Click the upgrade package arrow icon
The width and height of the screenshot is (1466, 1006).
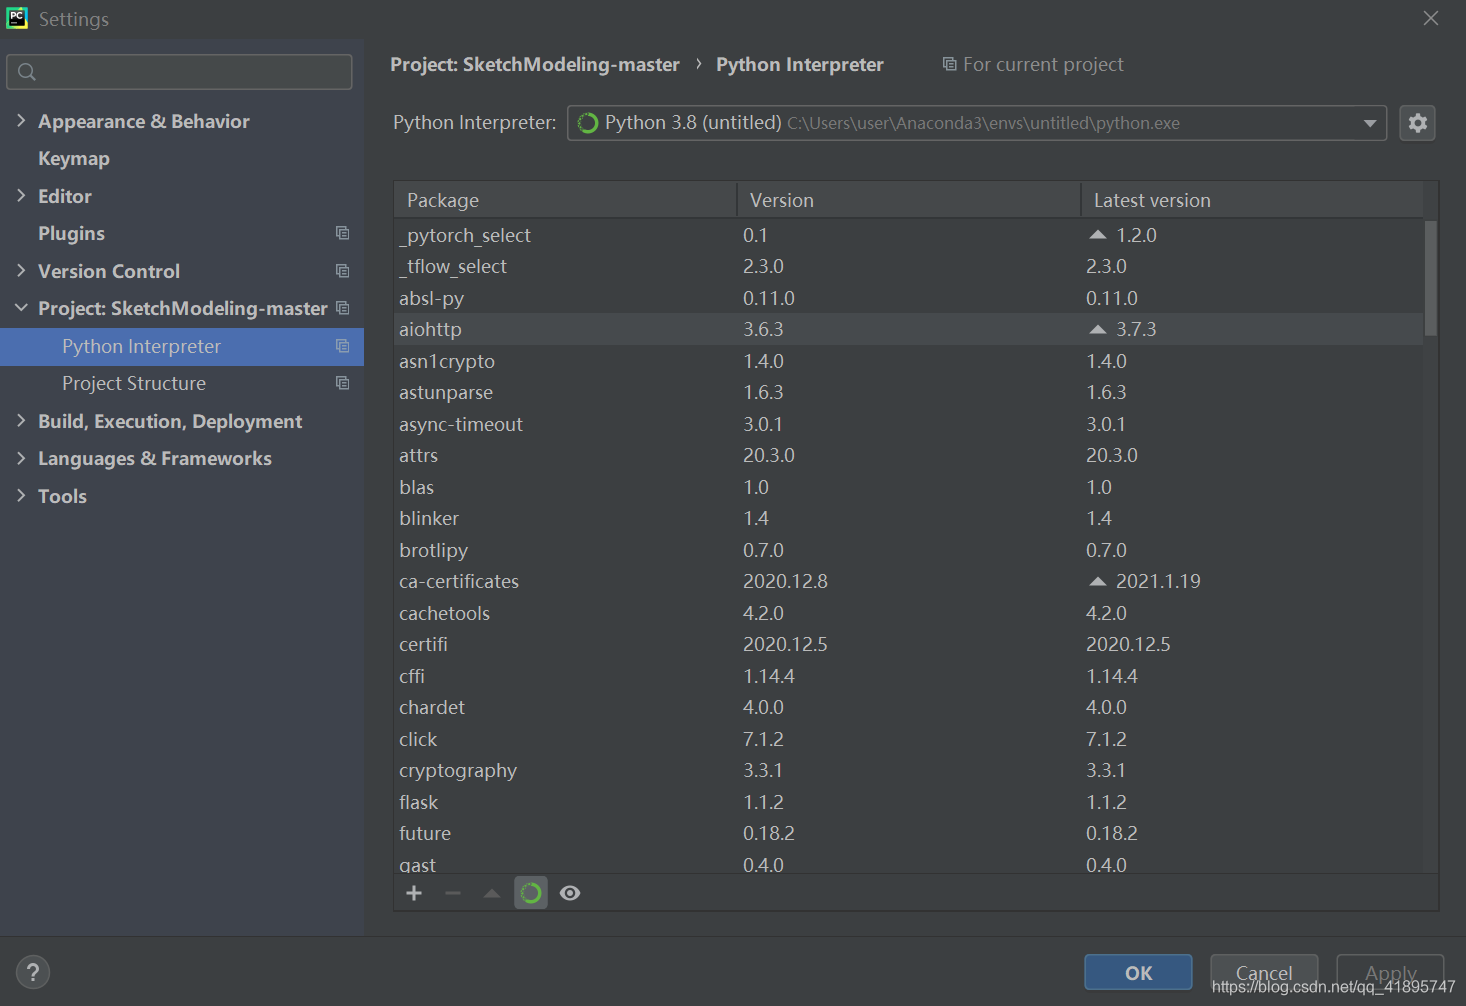coord(491,893)
